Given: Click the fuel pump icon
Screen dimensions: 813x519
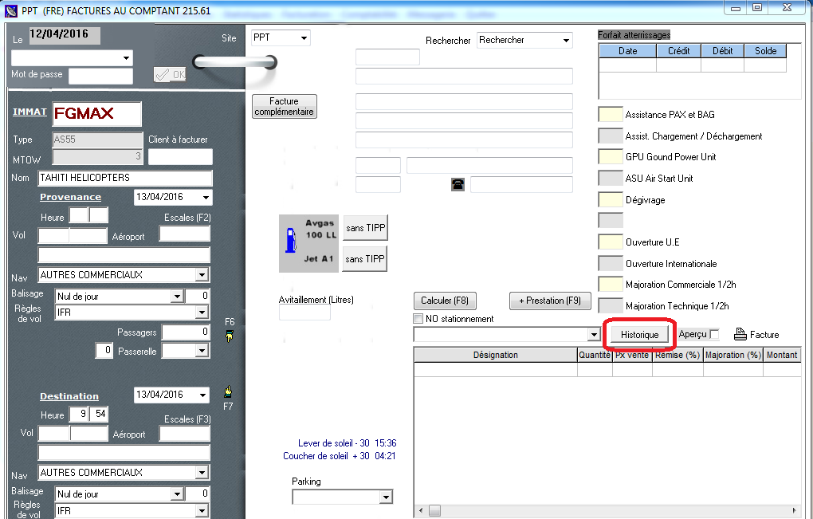Looking at the screenshot, I should click(x=292, y=242).
